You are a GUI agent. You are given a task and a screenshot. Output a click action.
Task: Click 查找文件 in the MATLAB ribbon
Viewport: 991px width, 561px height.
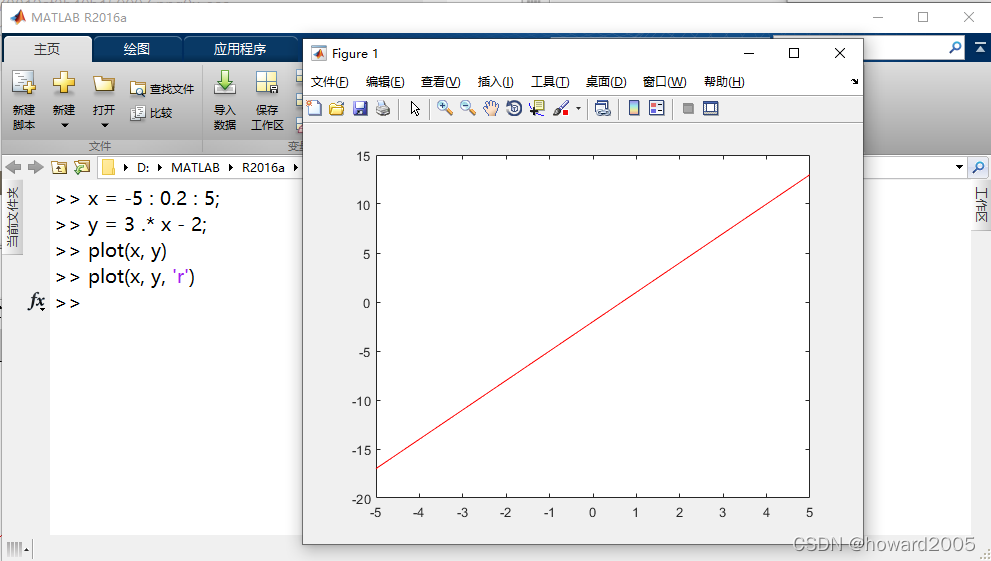tap(162, 89)
